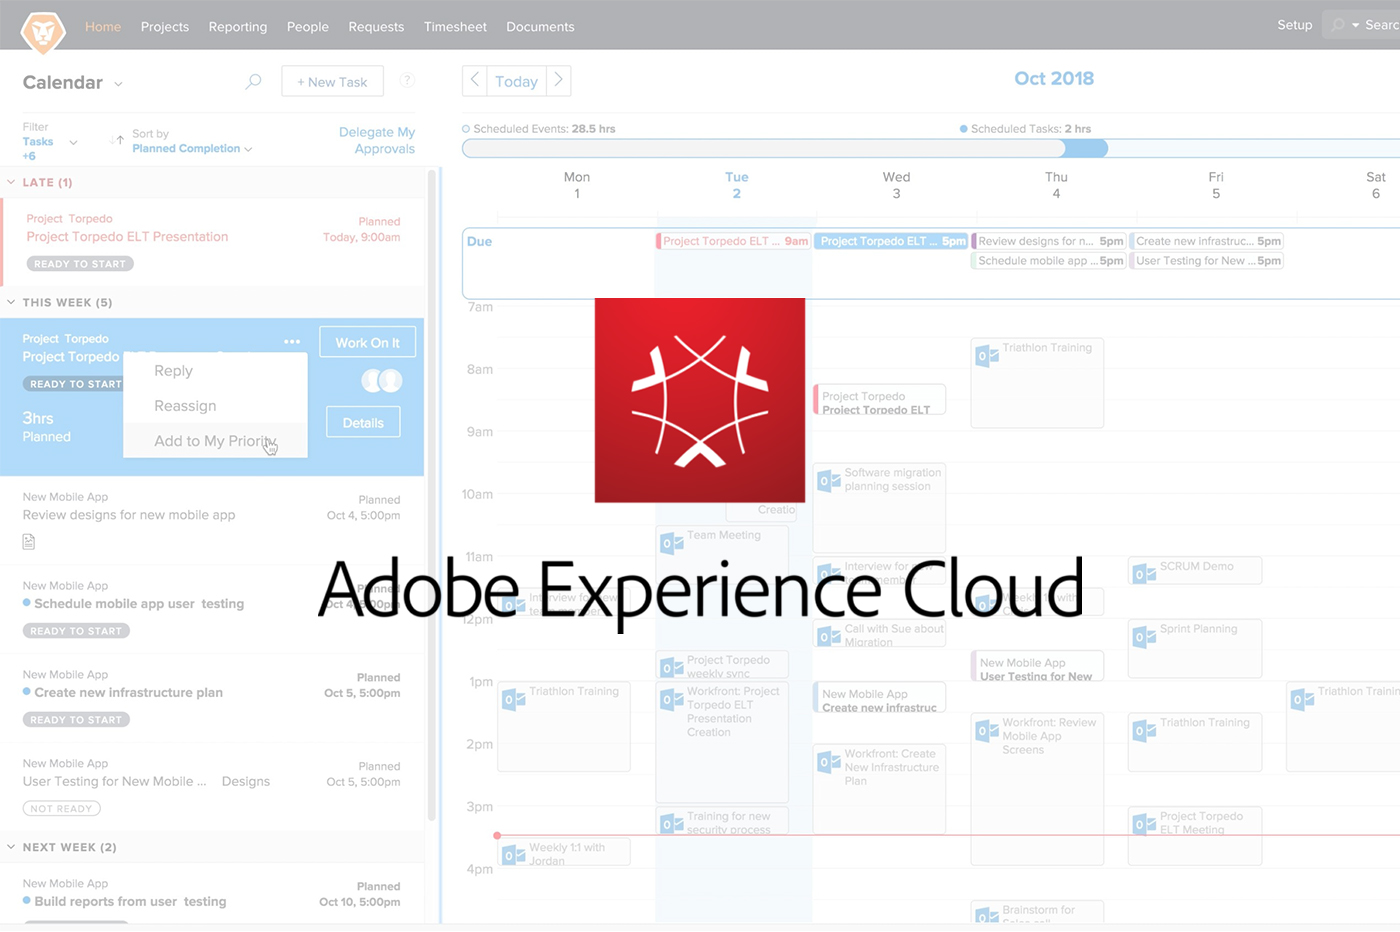Open the Calendar view dropdown
Screen dimensions: 1400x932
118,84
